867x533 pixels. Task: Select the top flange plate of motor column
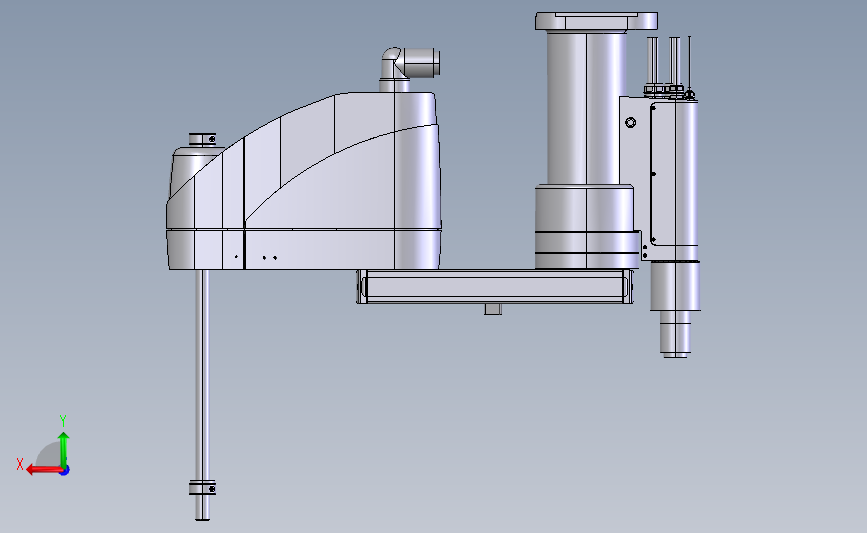[x=596, y=21]
